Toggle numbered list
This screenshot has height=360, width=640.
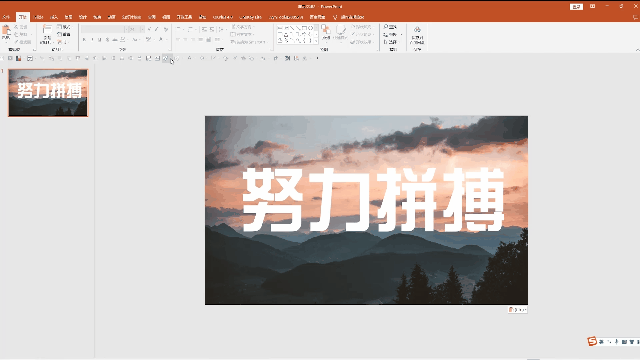(191, 29)
